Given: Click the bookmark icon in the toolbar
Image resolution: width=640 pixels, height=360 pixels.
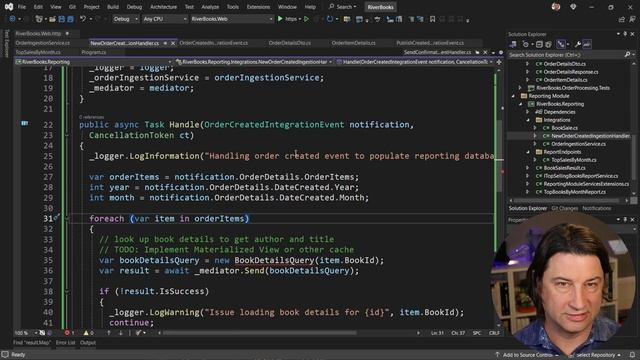Looking at the screenshot, I should (x=432, y=19).
